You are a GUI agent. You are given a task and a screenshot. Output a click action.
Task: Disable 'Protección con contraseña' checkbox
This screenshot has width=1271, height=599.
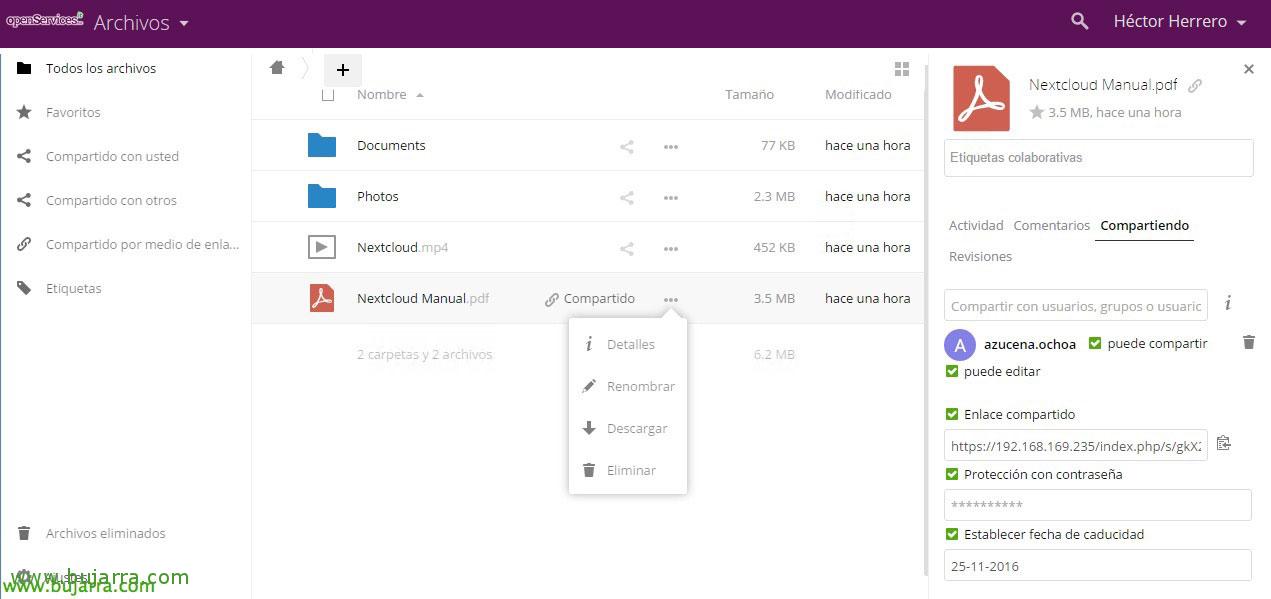[x=952, y=474]
